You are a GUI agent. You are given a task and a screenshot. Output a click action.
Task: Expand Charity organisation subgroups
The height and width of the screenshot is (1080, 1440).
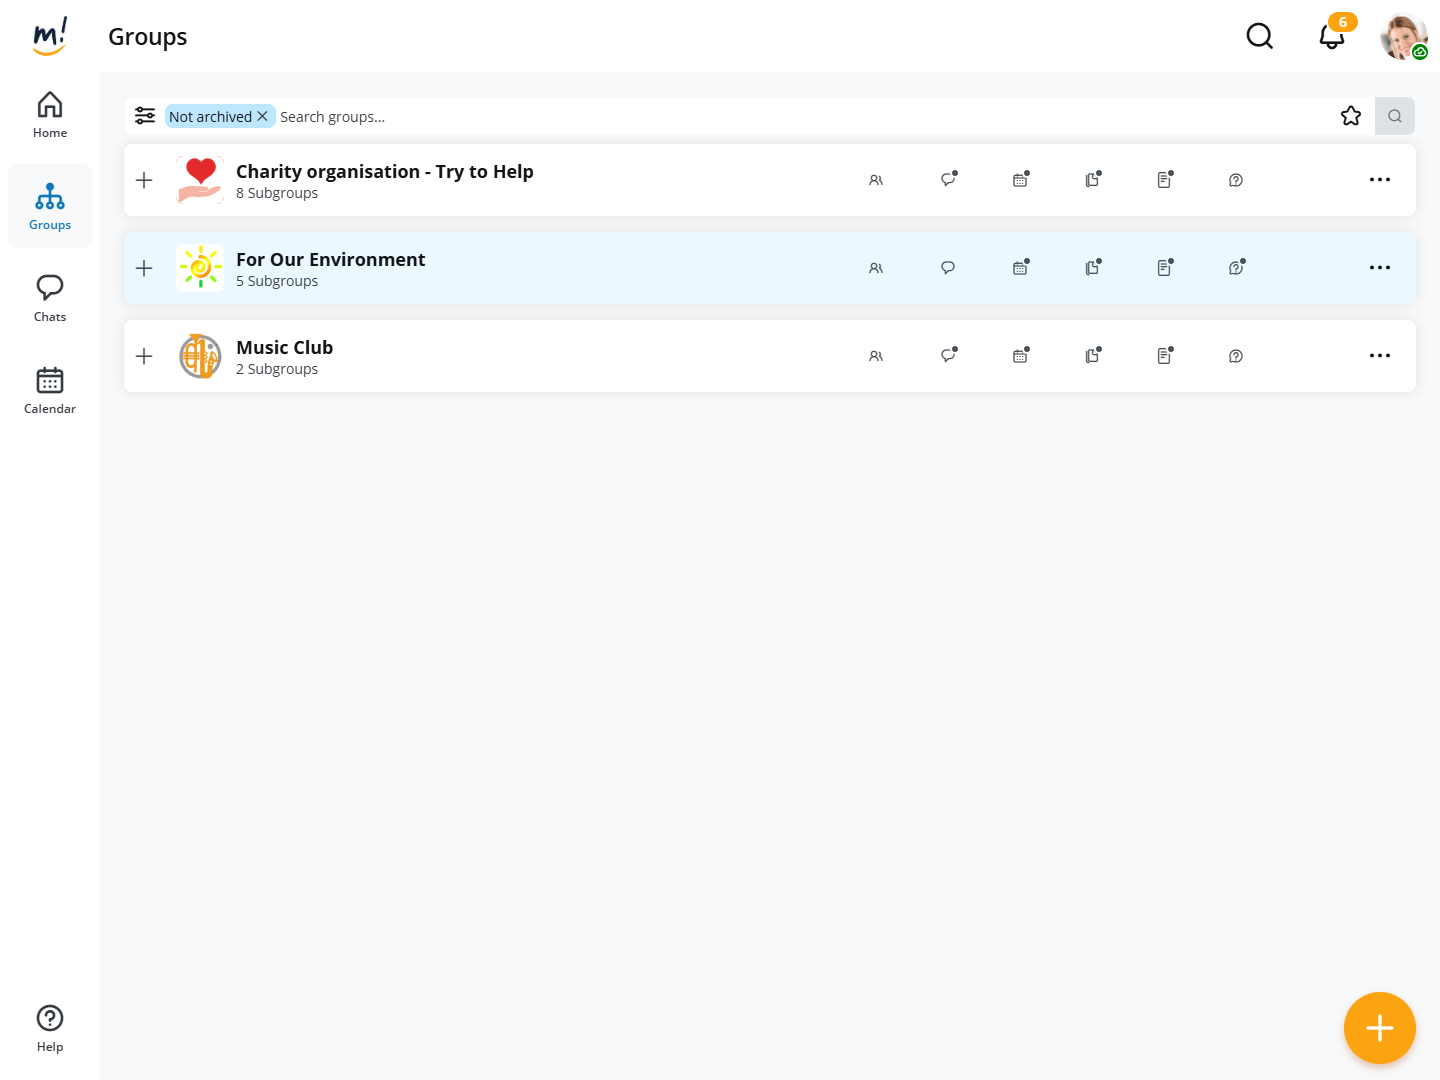(144, 180)
